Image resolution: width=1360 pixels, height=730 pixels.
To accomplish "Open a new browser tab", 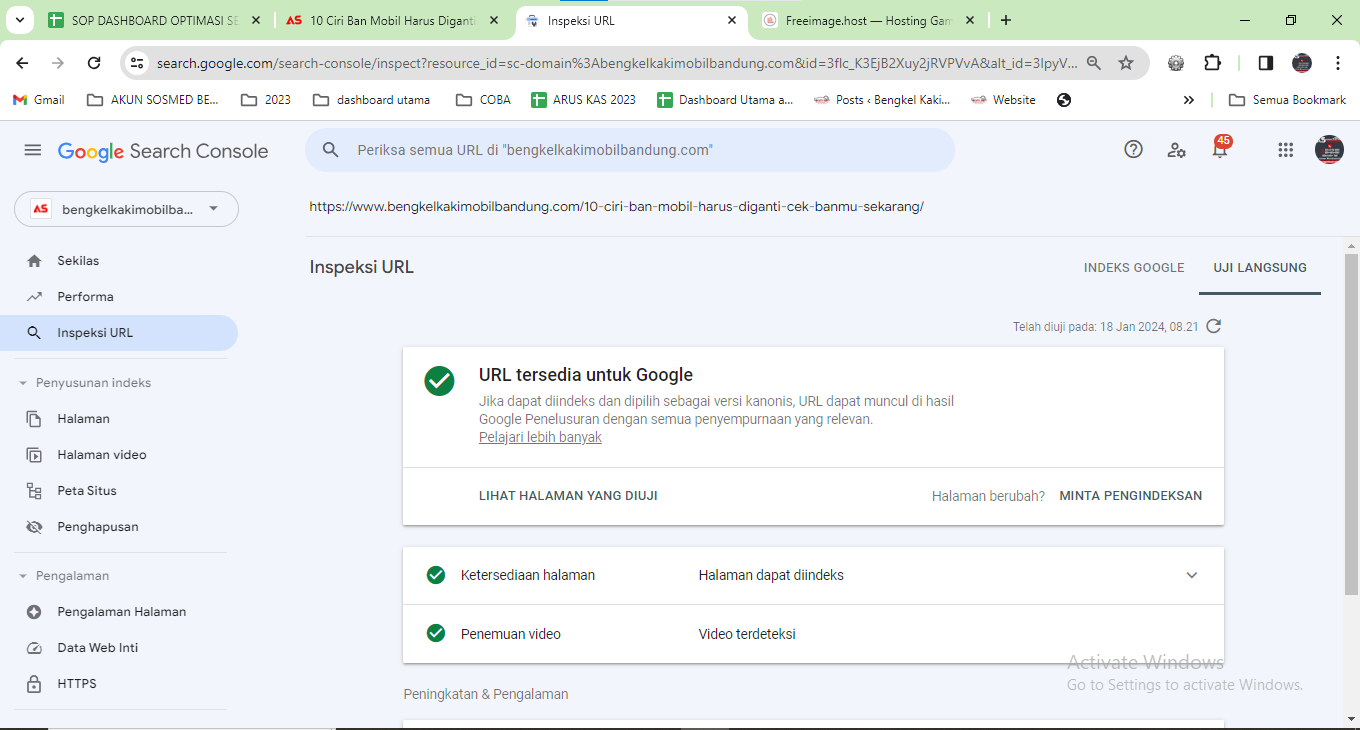I will [x=1006, y=20].
